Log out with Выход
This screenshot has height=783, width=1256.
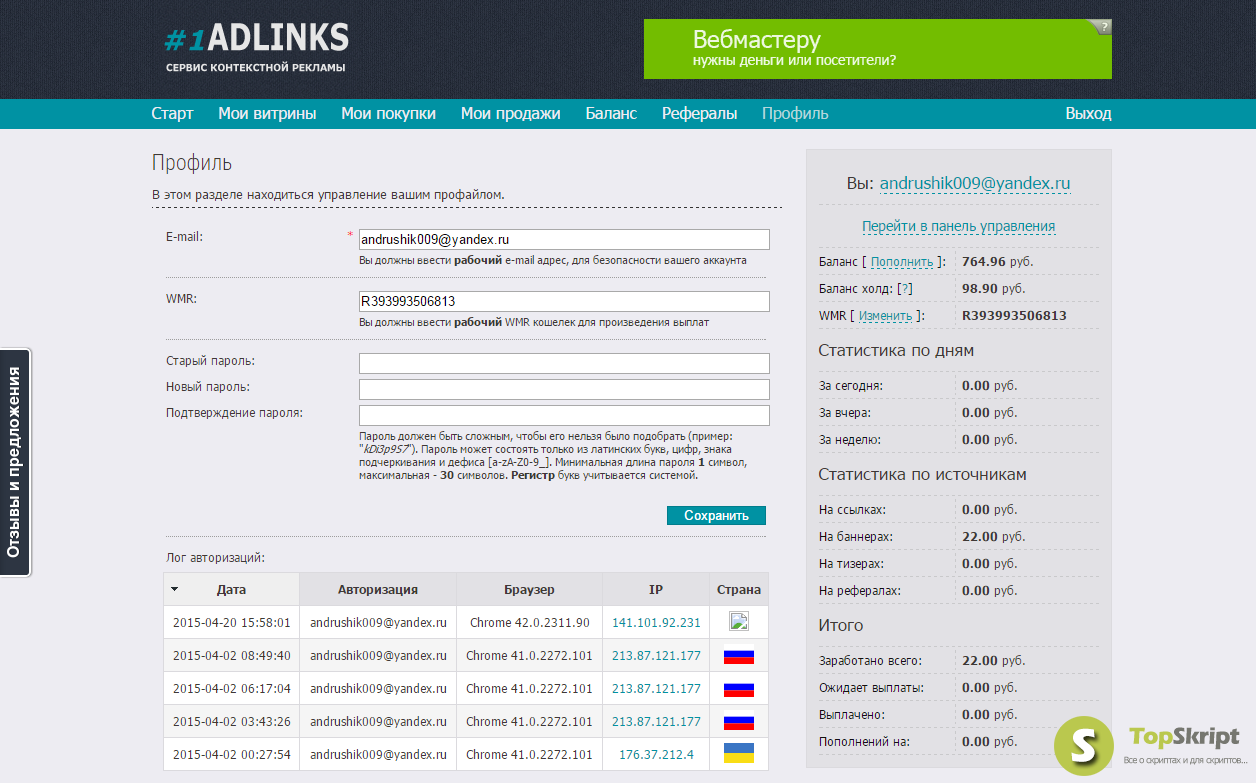click(x=1088, y=114)
